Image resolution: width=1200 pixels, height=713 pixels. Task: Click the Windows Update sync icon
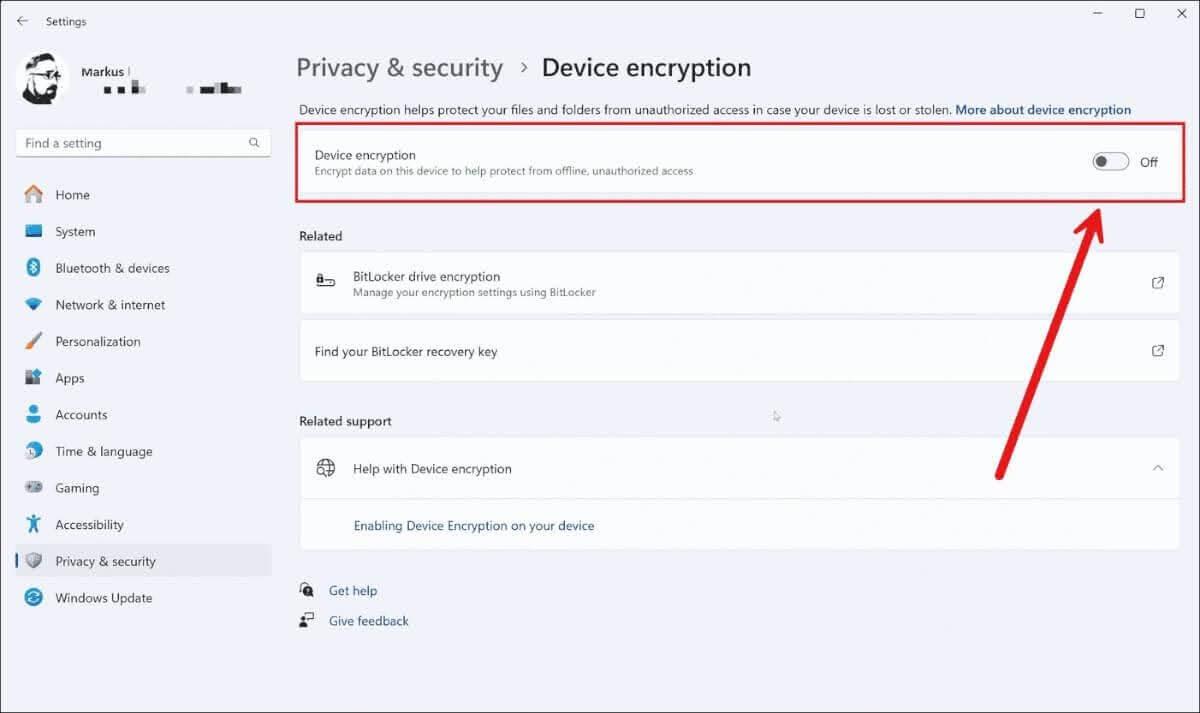(34, 598)
